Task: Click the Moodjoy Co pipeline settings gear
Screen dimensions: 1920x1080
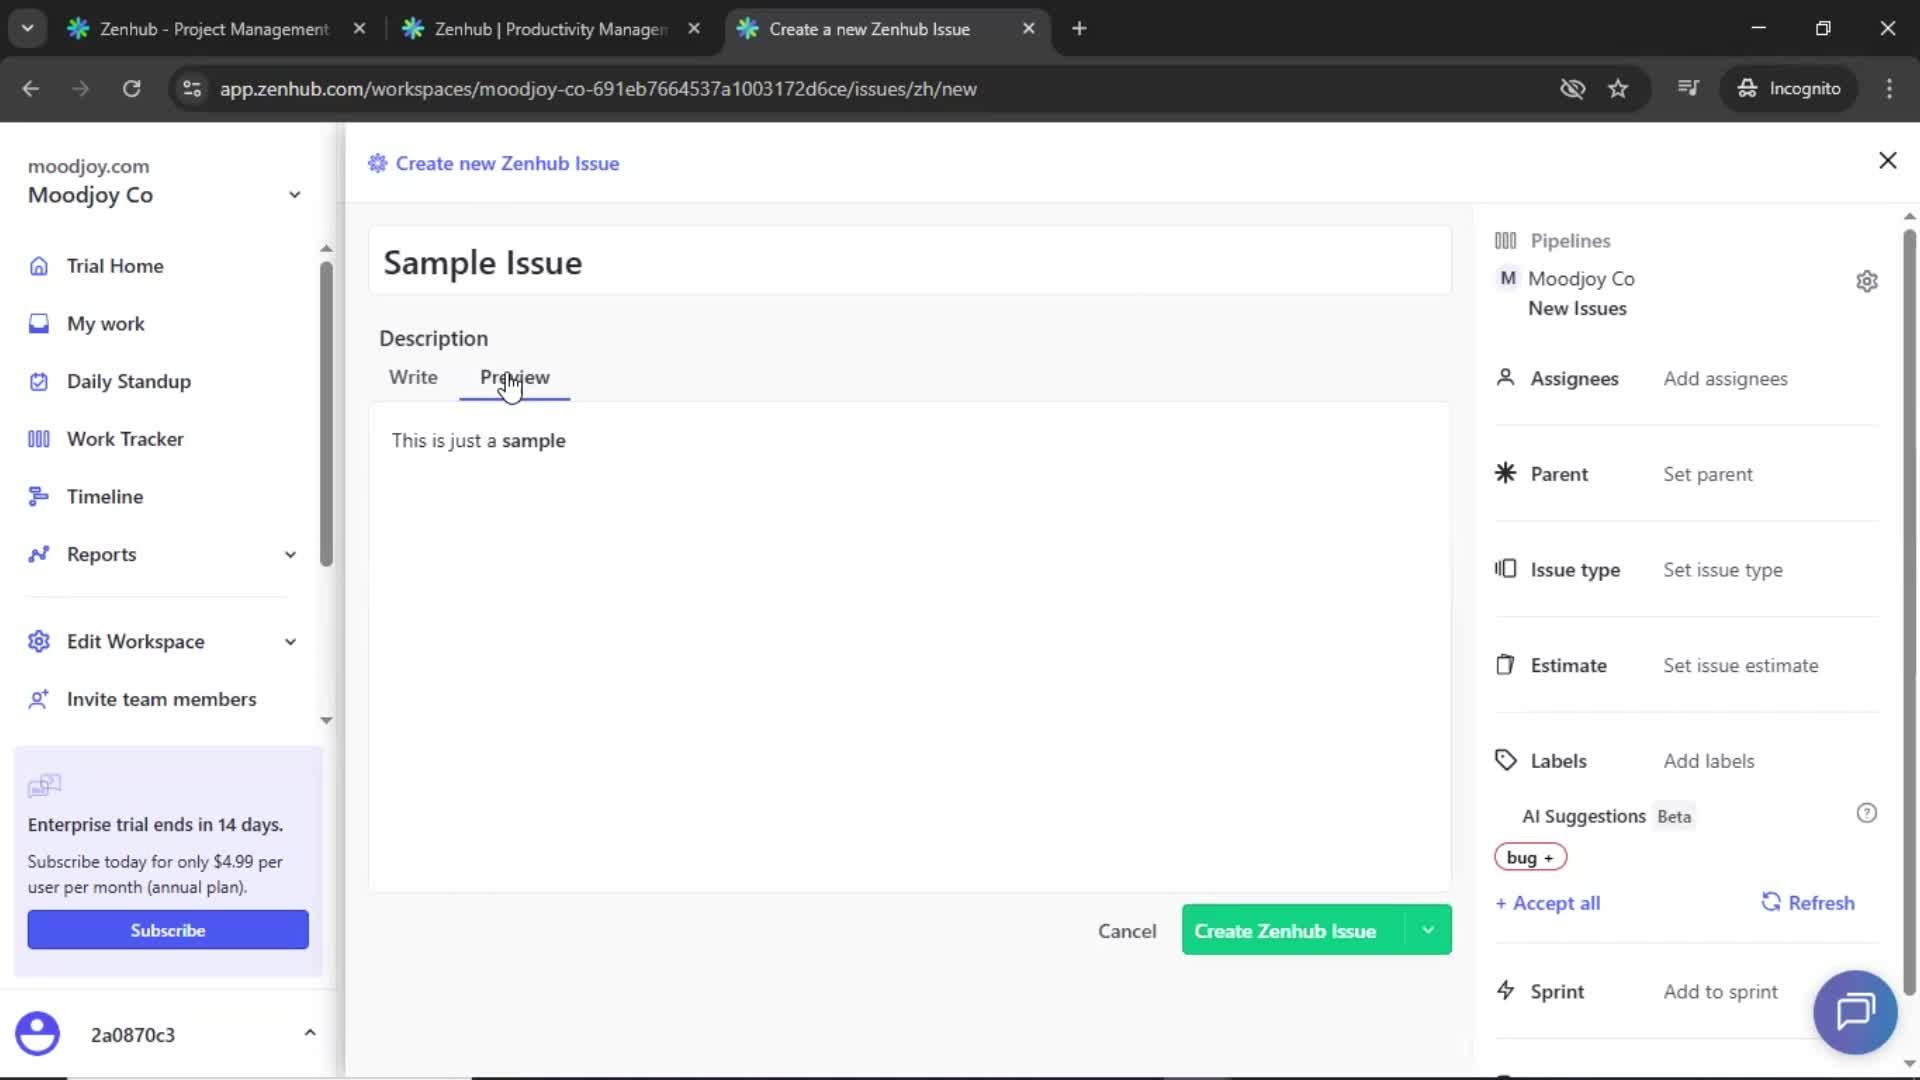Action: [x=1868, y=281]
